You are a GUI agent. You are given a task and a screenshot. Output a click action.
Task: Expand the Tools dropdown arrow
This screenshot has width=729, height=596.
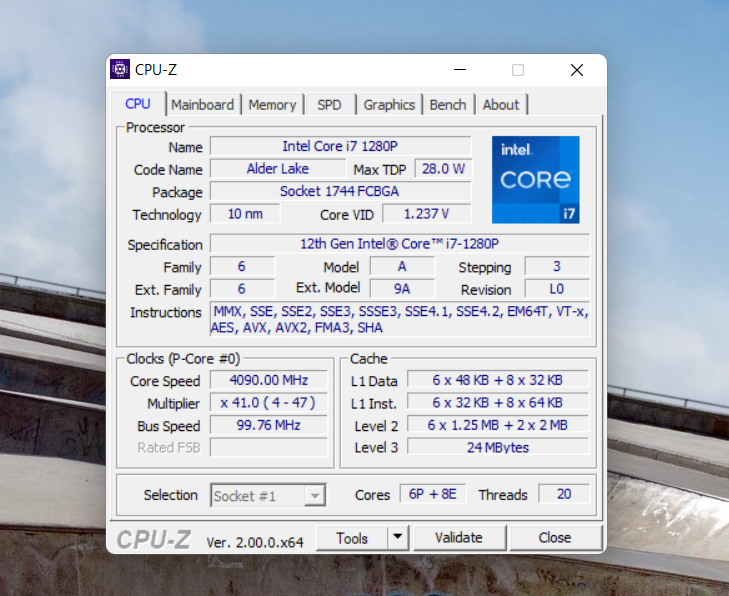click(x=398, y=538)
